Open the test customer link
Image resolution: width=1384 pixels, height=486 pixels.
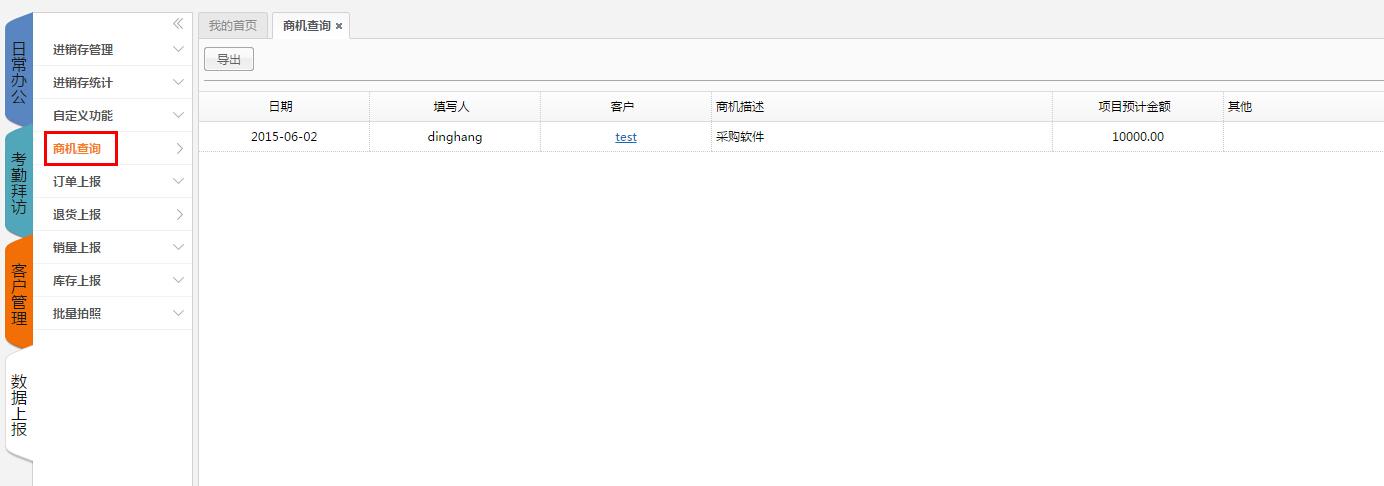click(x=626, y=137)
